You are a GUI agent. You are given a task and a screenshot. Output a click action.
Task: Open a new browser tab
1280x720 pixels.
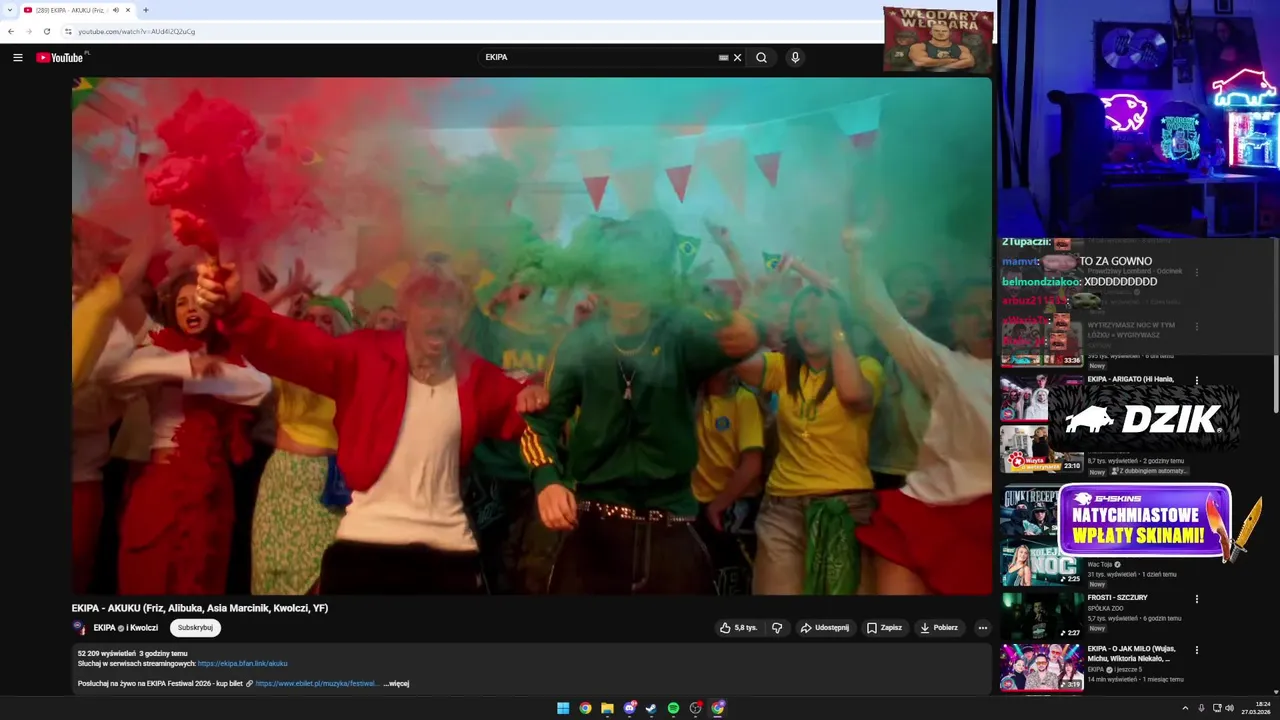(x=146, y=10)
